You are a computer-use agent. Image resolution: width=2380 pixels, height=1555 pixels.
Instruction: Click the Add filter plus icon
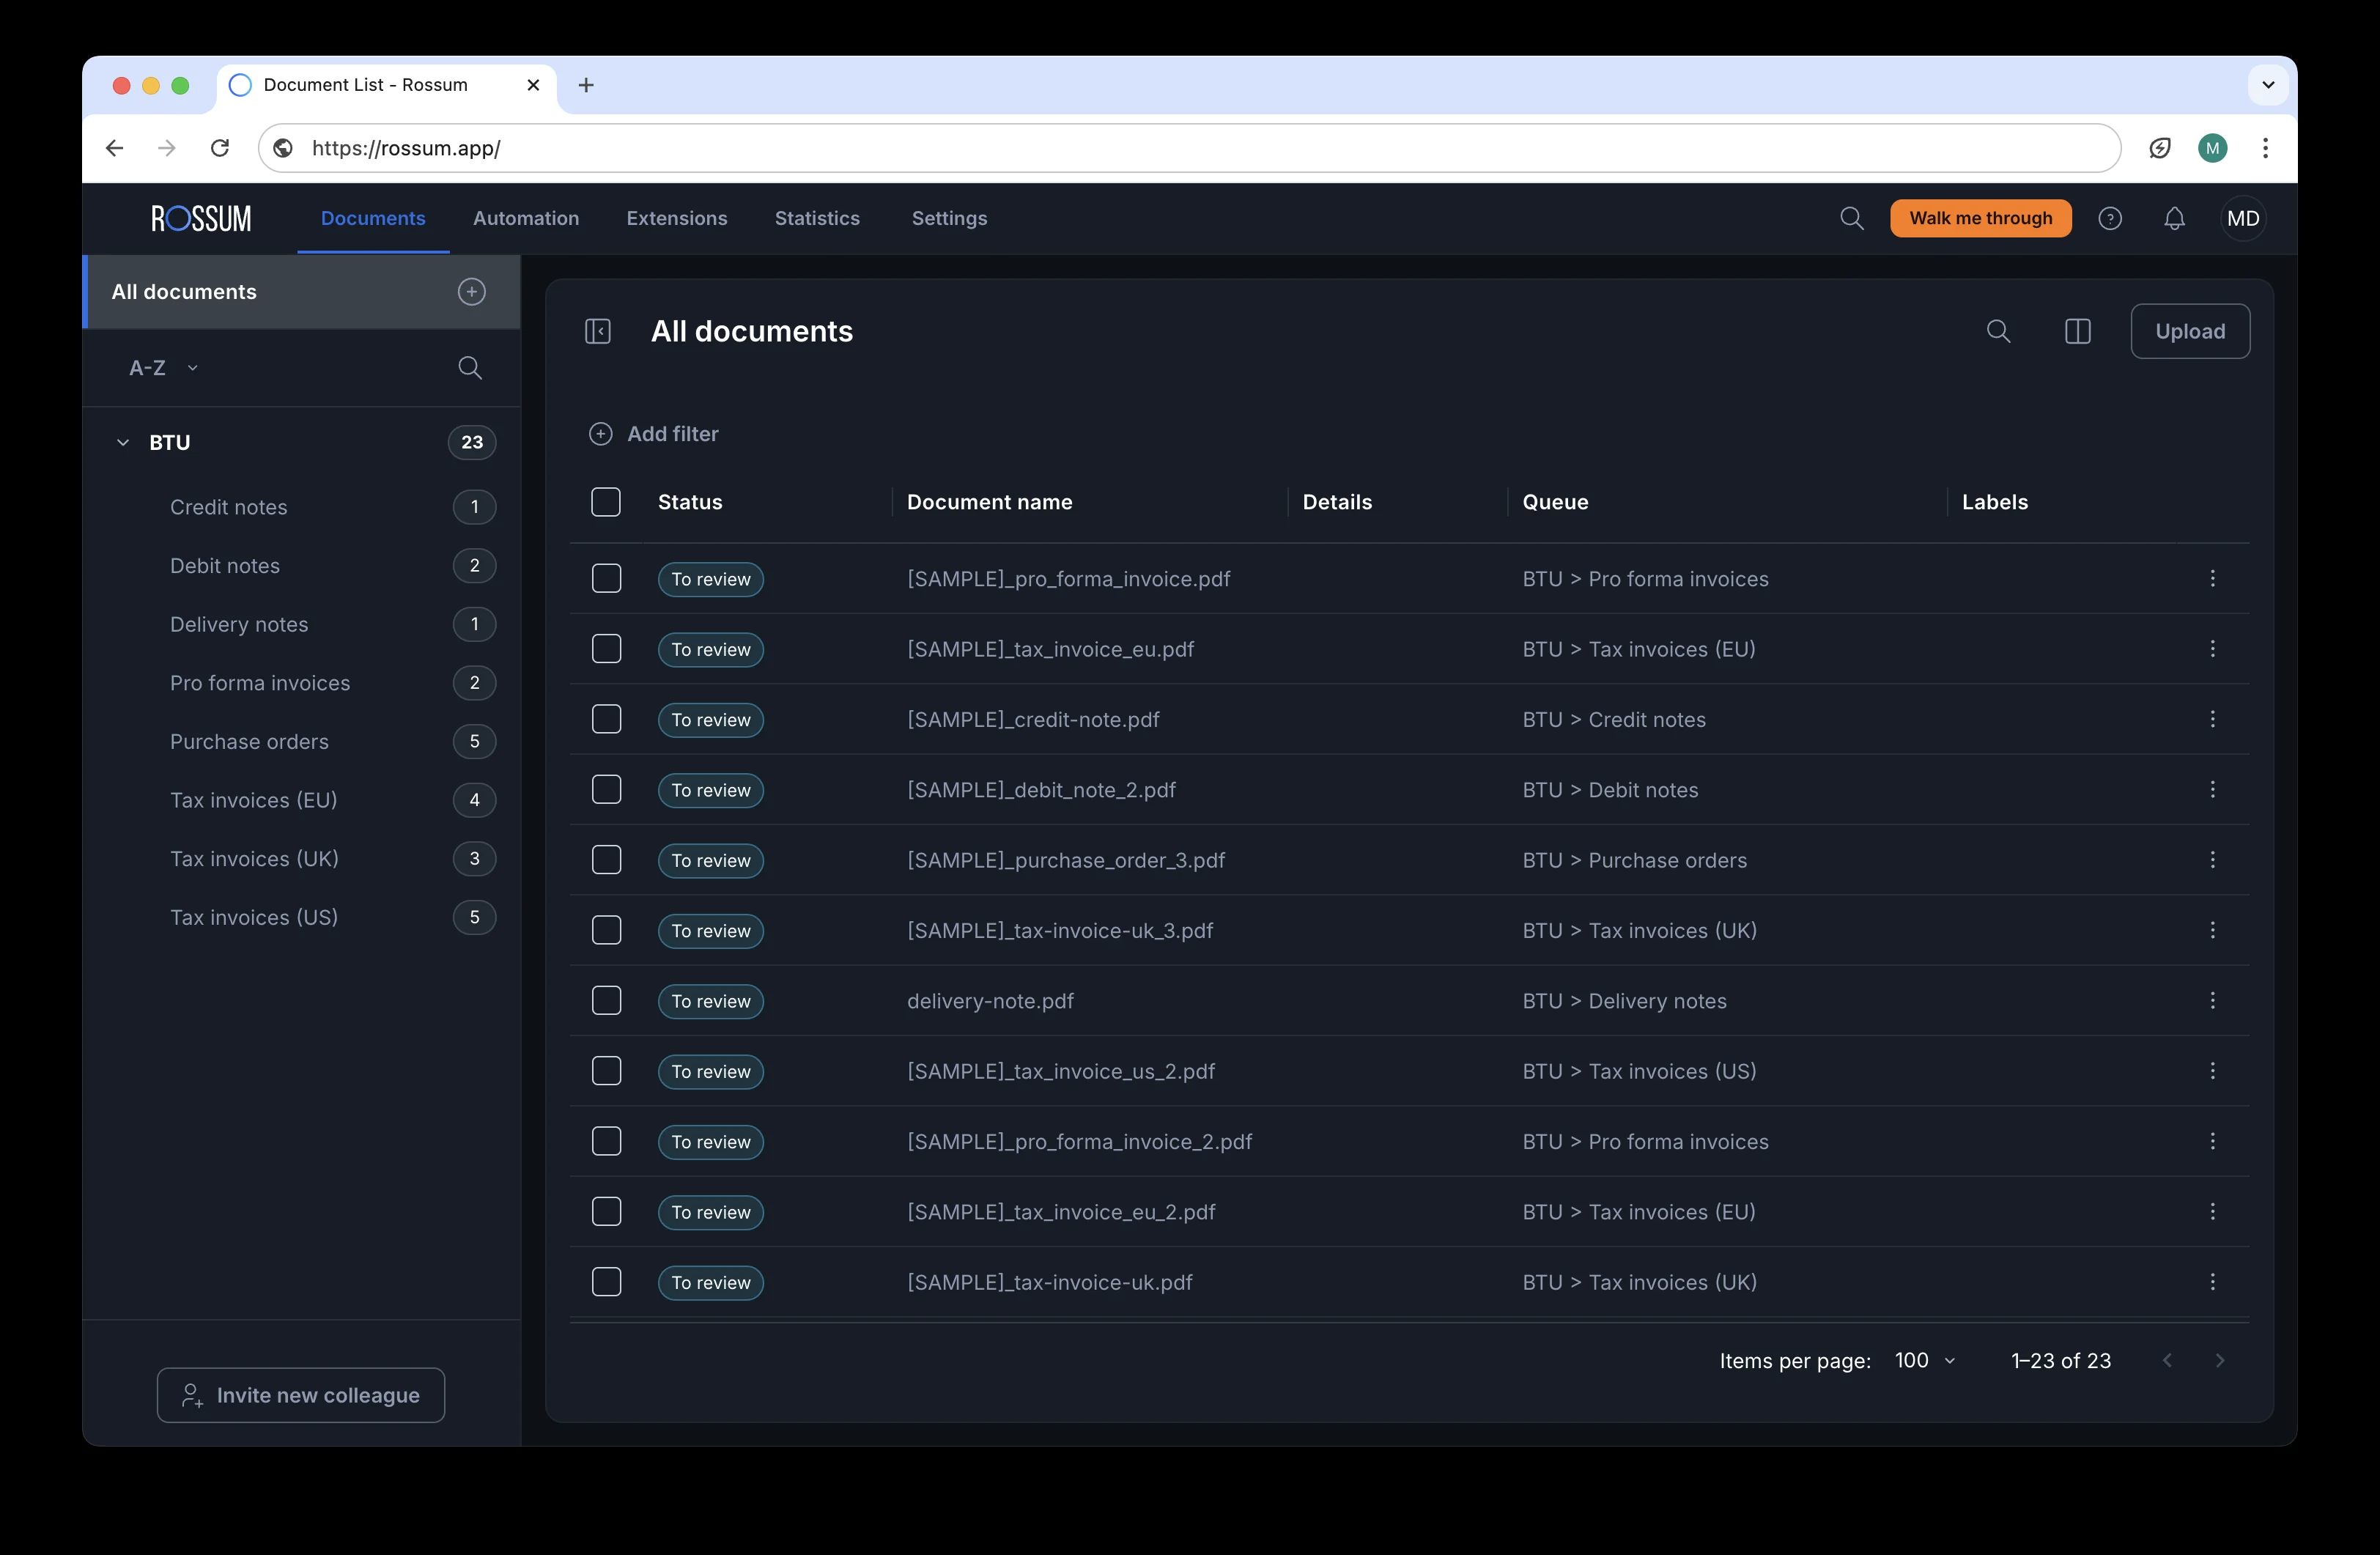(600, 434)
